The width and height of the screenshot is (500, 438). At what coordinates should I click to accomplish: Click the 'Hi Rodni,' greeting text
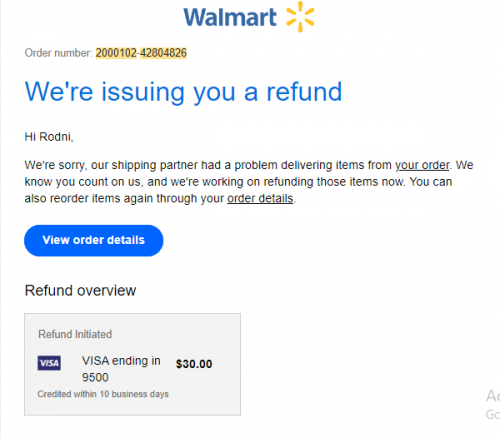49,137
